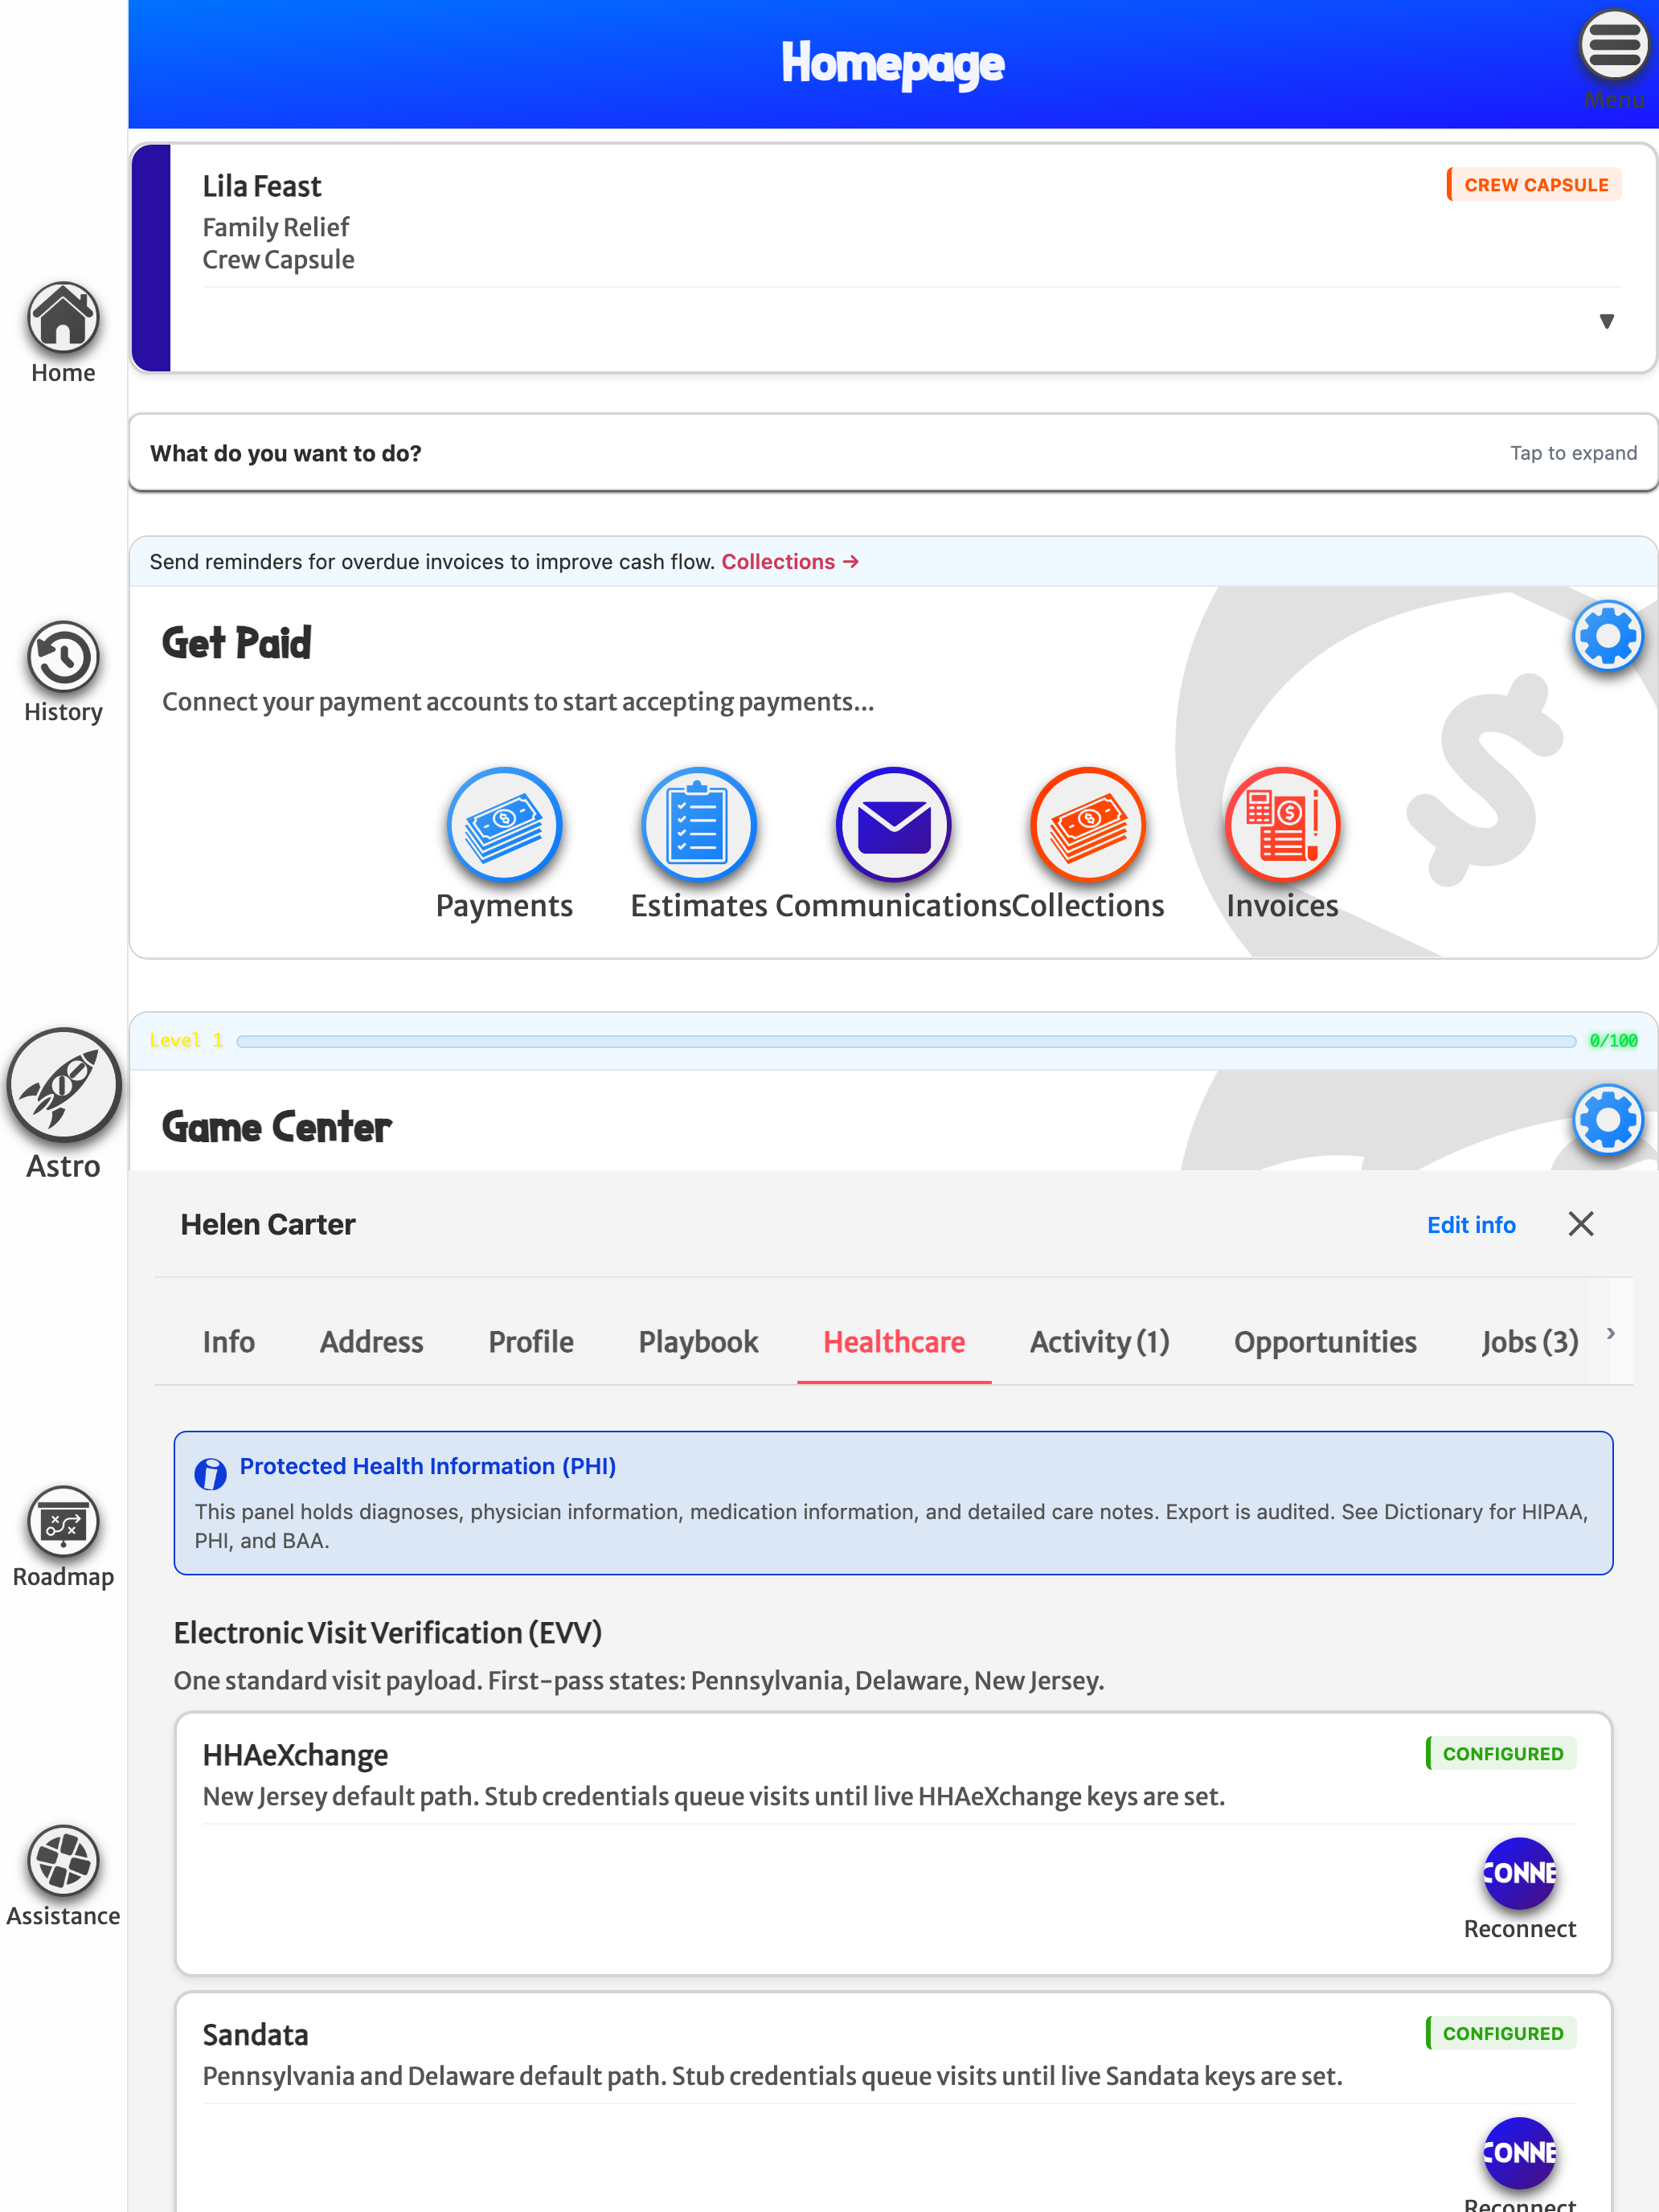Expand the Lila Feast card arrow
Image resolution: width=1659 pixels, height=2212 pixels.
tap(1606, 321)
